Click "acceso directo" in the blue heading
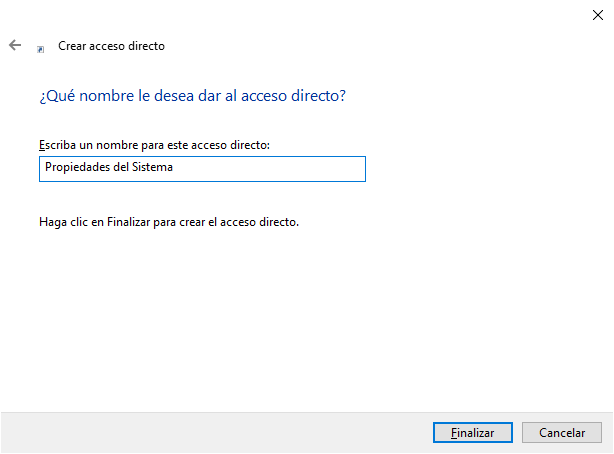Image resolution: width=614 pixels, height=454 pixels. (298, 96)
